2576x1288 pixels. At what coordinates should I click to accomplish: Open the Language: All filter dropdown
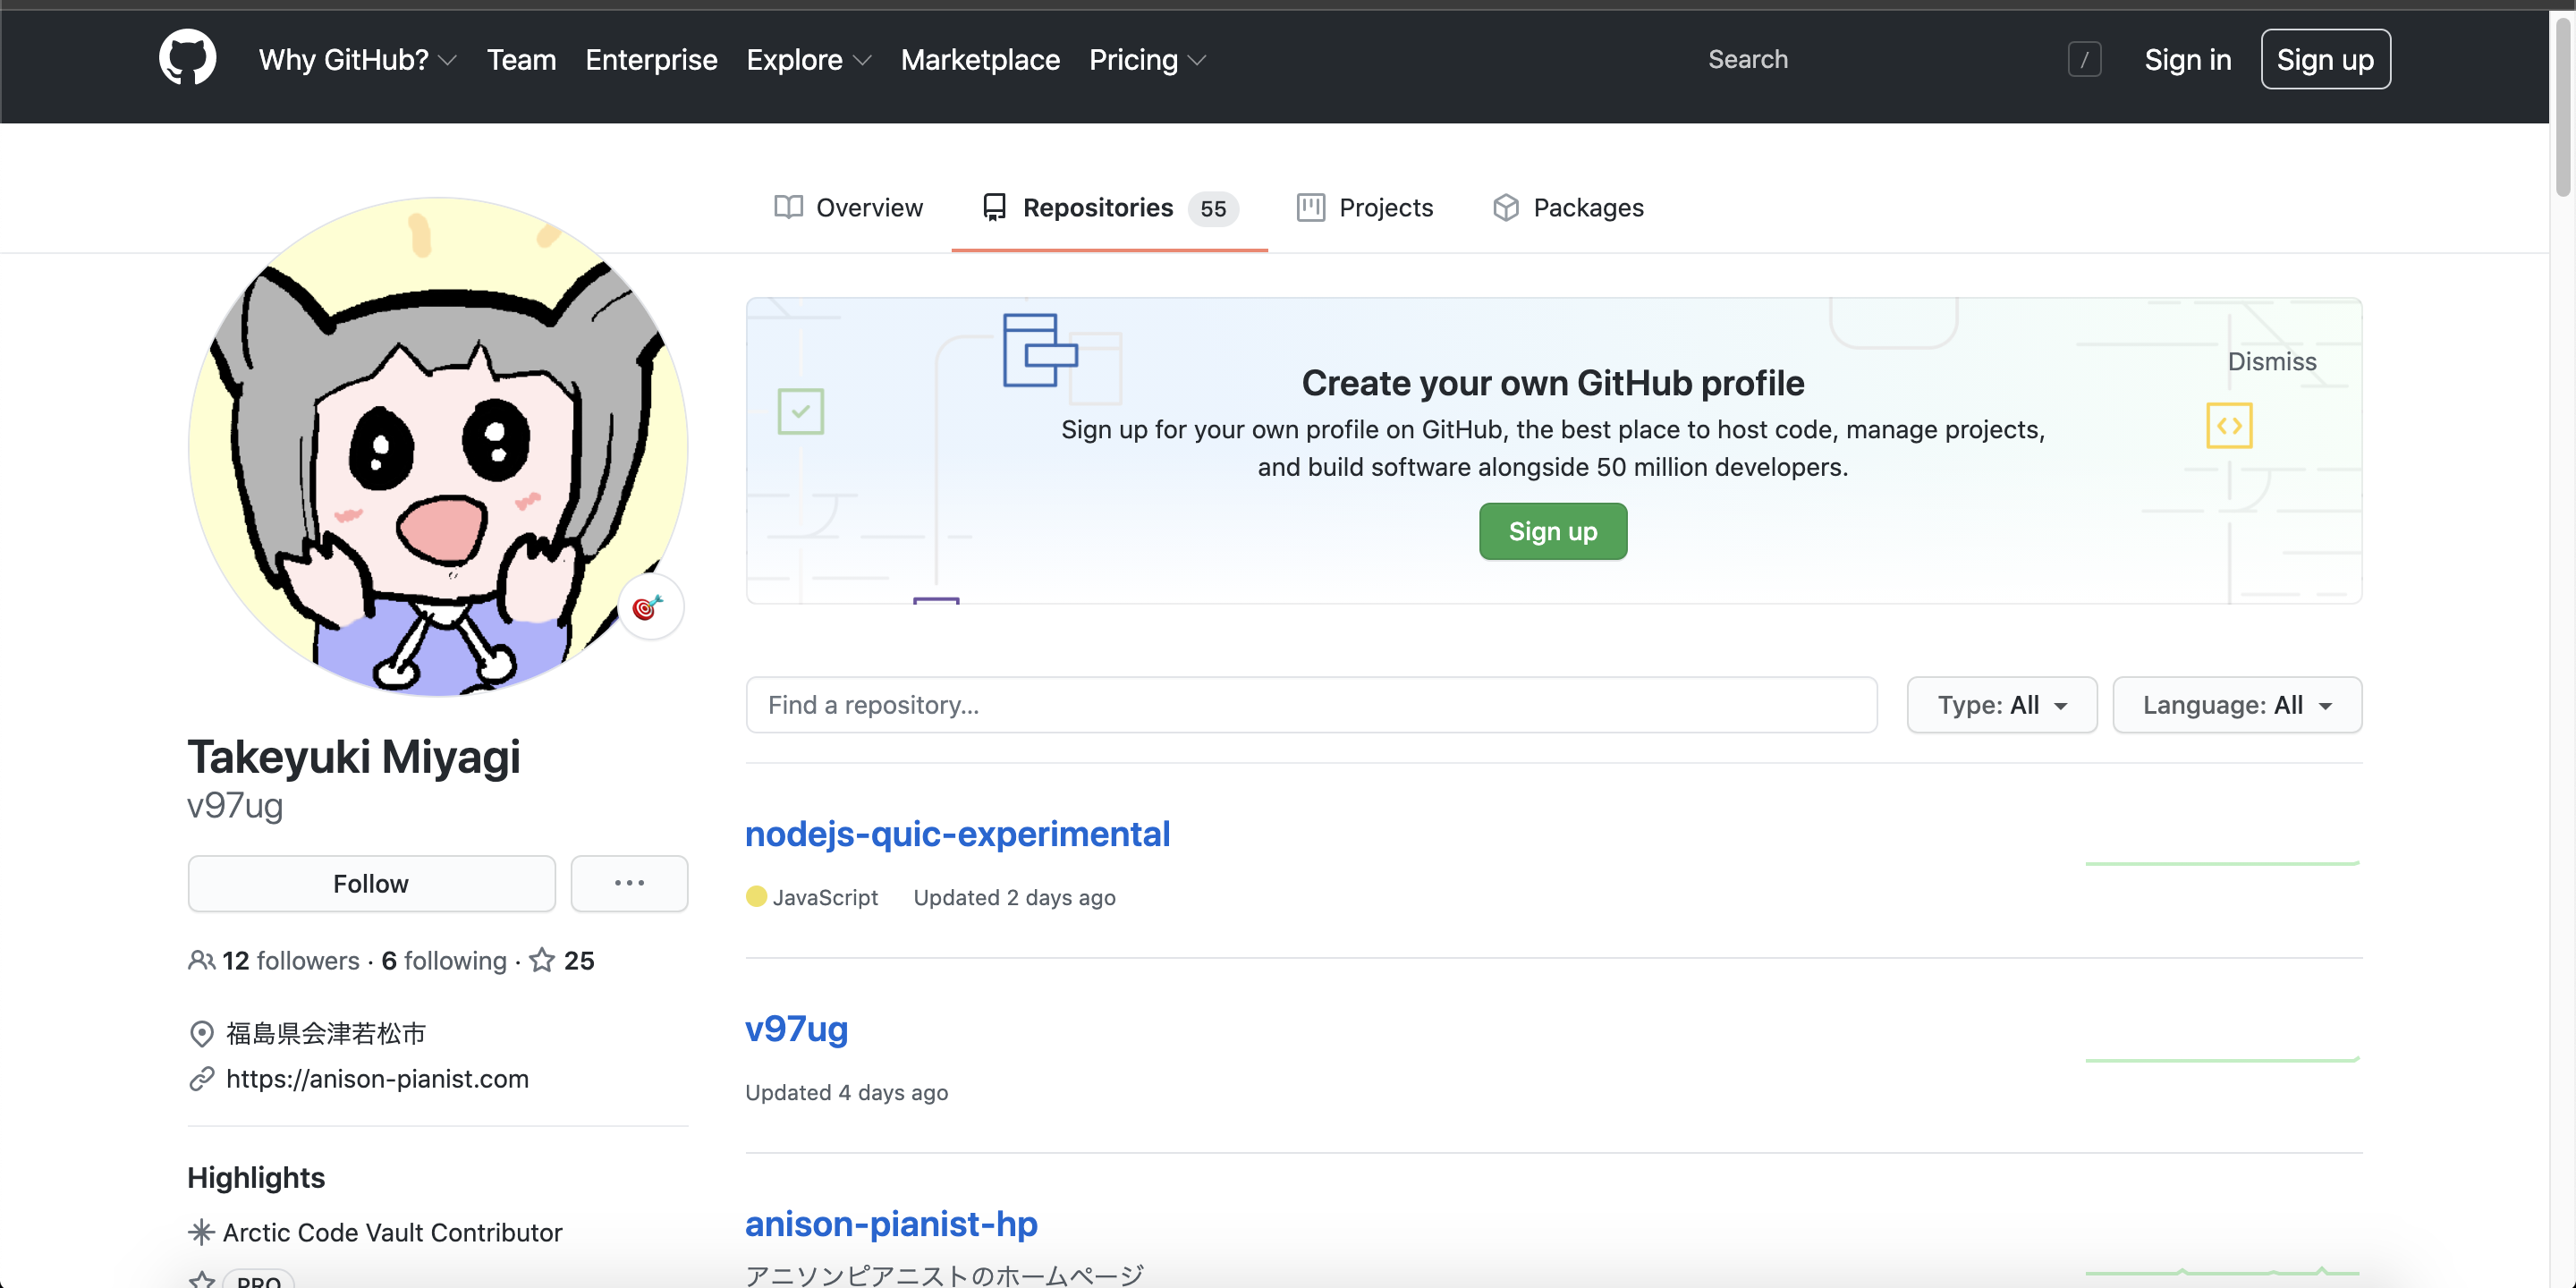(x=2236, y=705)
